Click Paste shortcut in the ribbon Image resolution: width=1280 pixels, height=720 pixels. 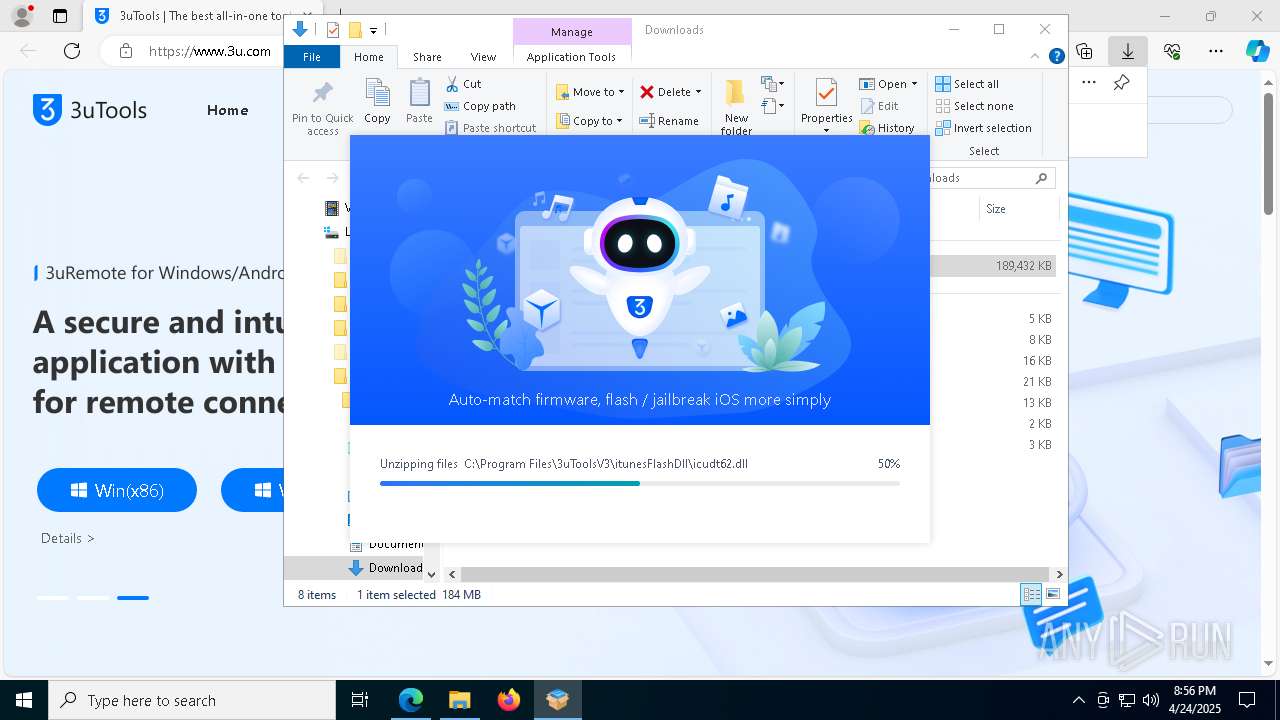(x=490, y=128)
